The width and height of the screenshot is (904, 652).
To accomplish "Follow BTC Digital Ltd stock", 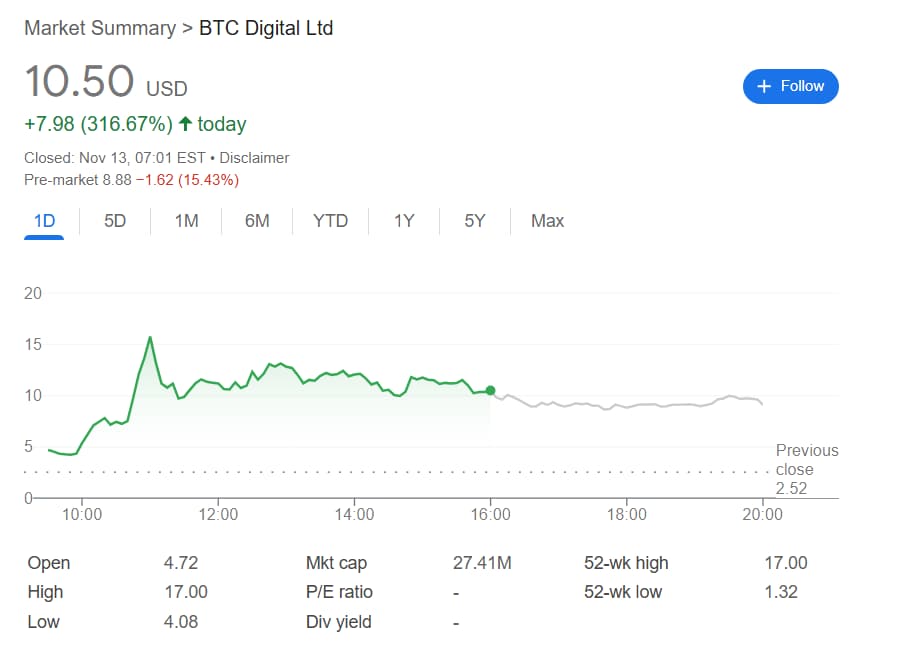I will pyautogui.click(x=791, y=86).
